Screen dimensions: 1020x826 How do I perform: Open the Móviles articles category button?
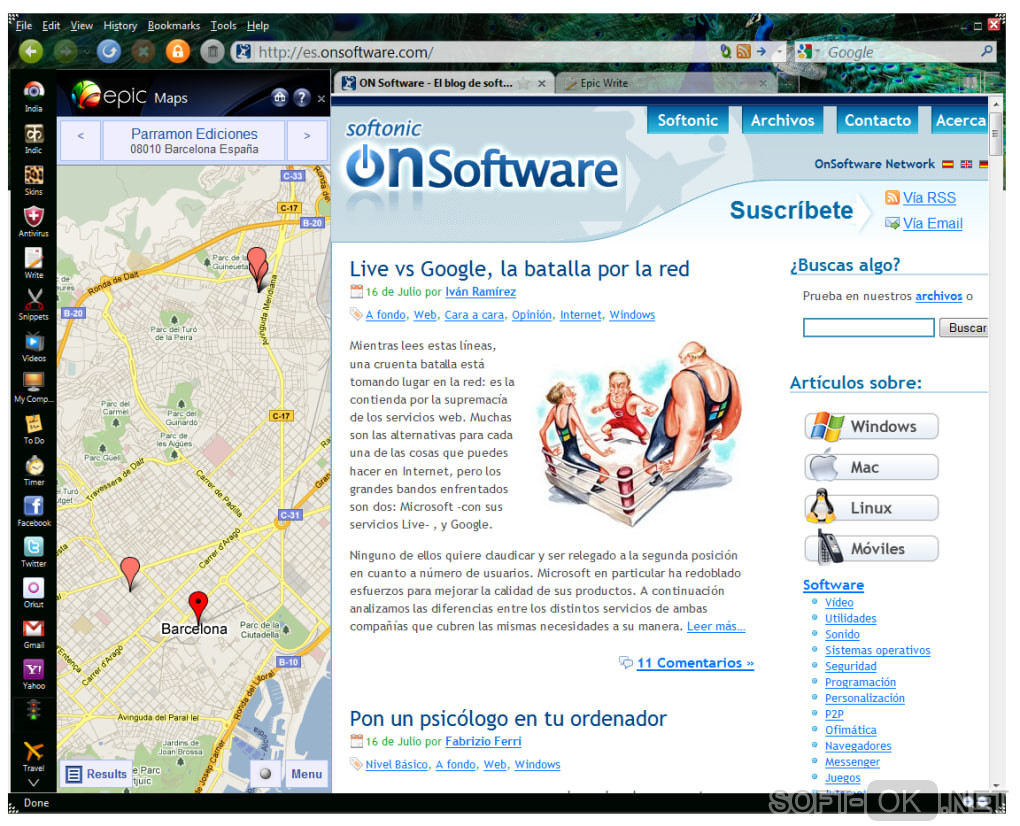point(871,549)
